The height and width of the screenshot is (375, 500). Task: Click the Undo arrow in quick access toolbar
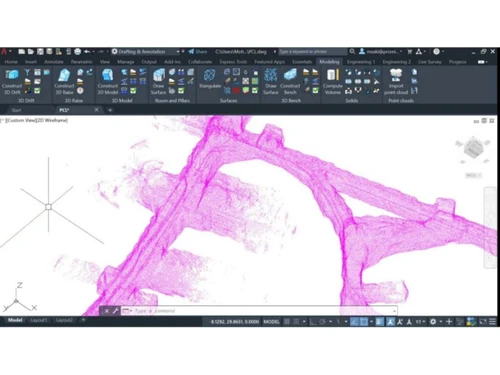[87, 52]
